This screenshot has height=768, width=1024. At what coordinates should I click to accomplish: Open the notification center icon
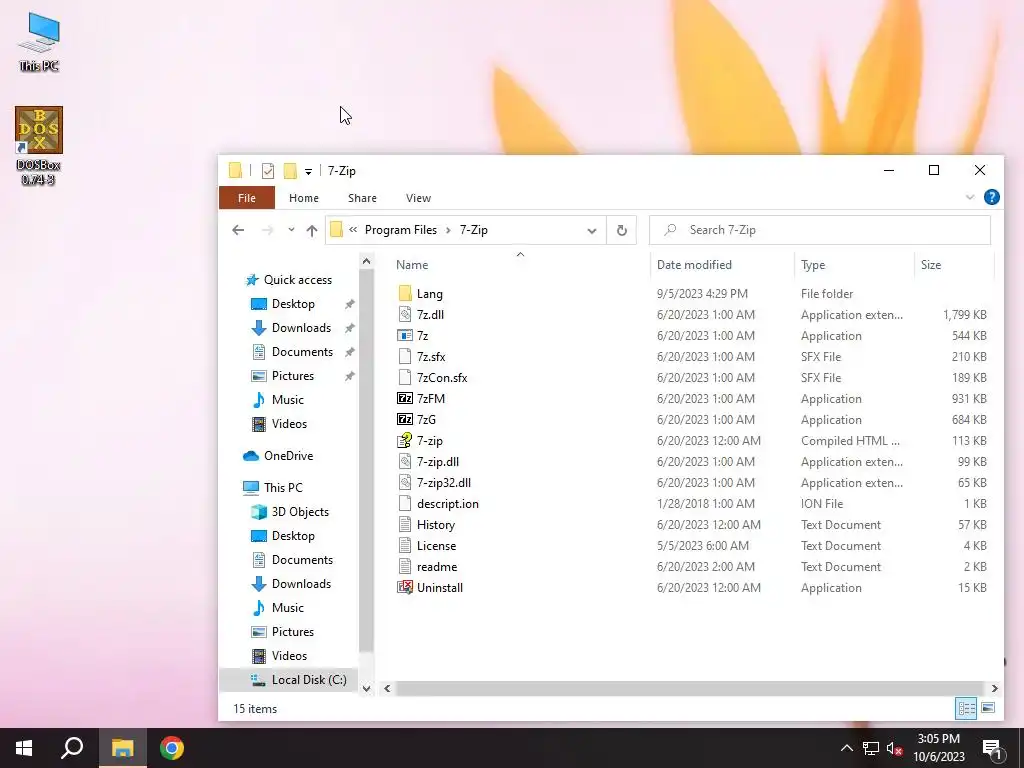992,748
